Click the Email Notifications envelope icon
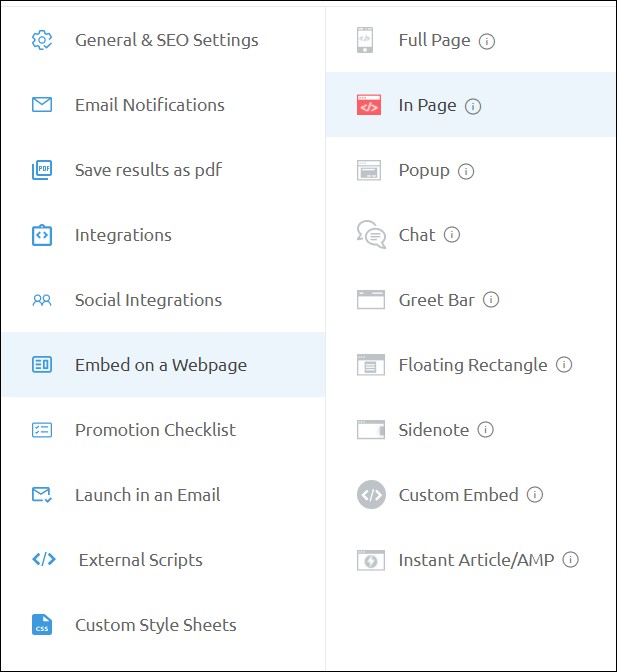The height and width of the screenshot is (672, 617). pyautogui.click(x=42, y=105)
